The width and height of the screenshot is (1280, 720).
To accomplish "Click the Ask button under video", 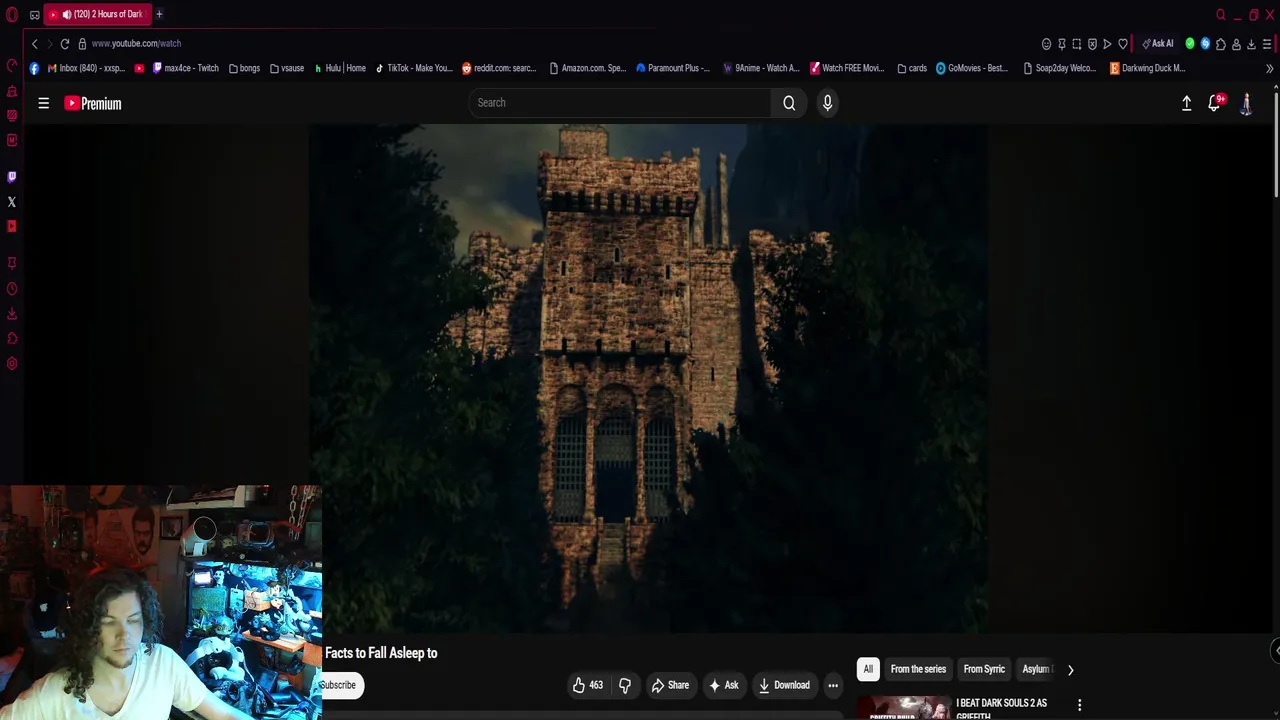I will point(723,685).
